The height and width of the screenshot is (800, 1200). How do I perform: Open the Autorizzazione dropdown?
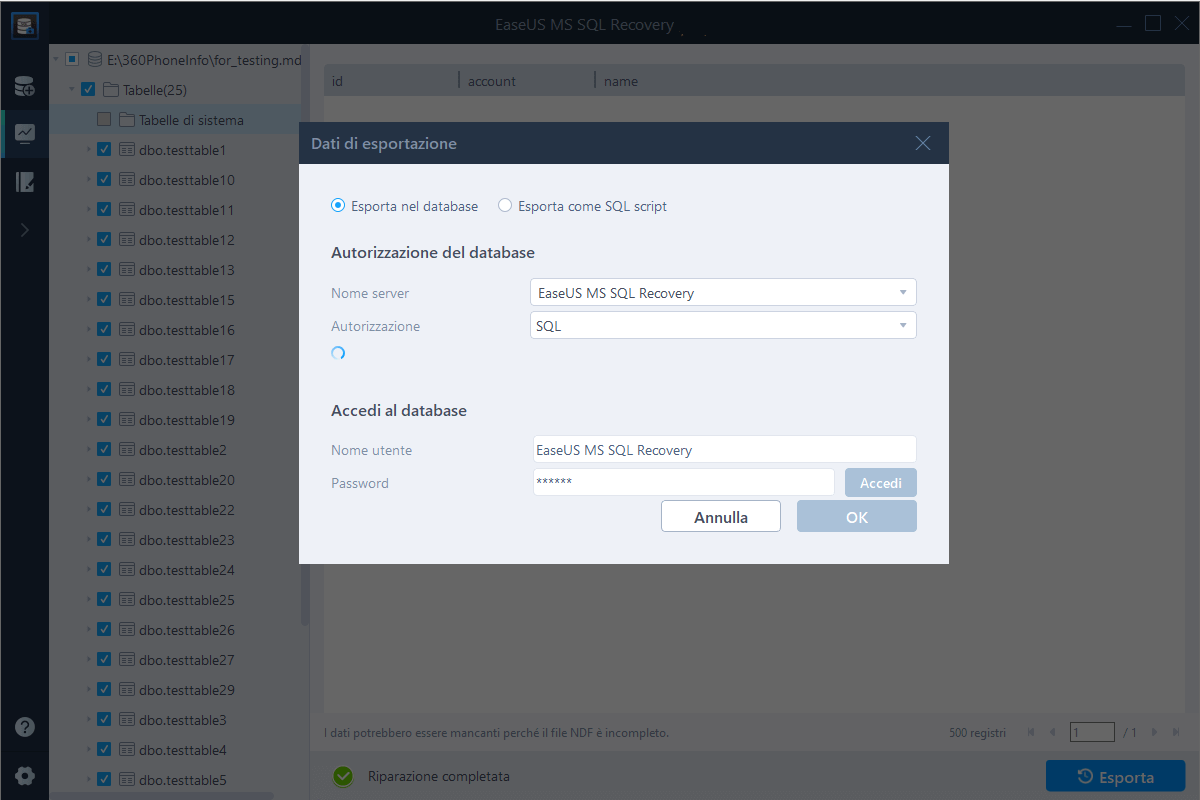(723, 325)
